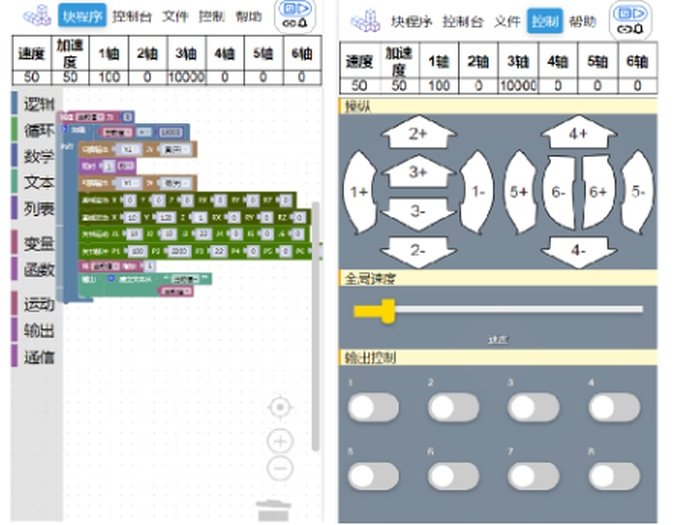The width and height of the screenshot is (700, 525).
Task: Toggle output switch 6
Action: point(453,476)
